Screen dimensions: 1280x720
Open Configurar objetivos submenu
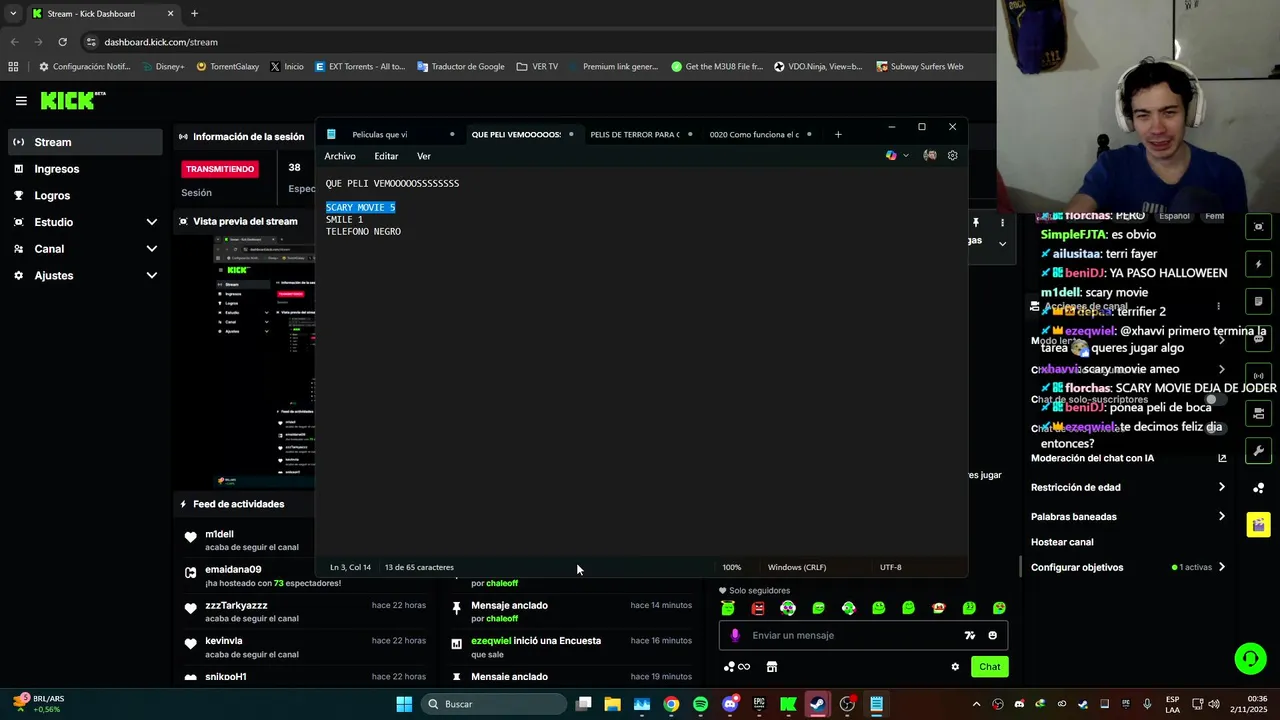(x=1128, y=567)
